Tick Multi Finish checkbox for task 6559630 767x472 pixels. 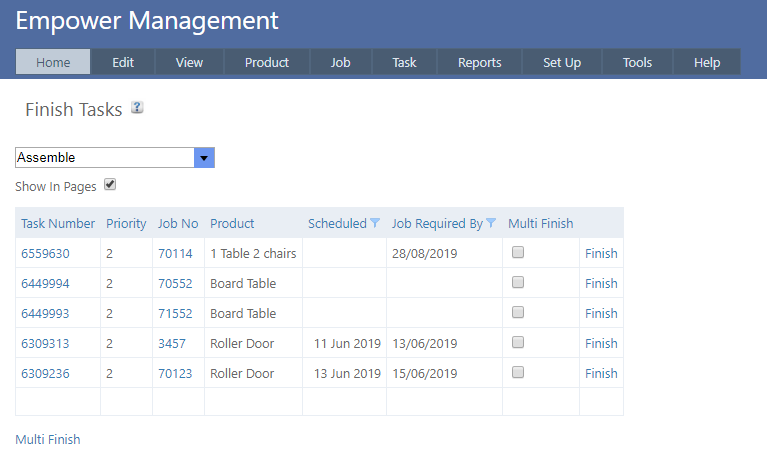pyautogui.click(x=518, y=253)
